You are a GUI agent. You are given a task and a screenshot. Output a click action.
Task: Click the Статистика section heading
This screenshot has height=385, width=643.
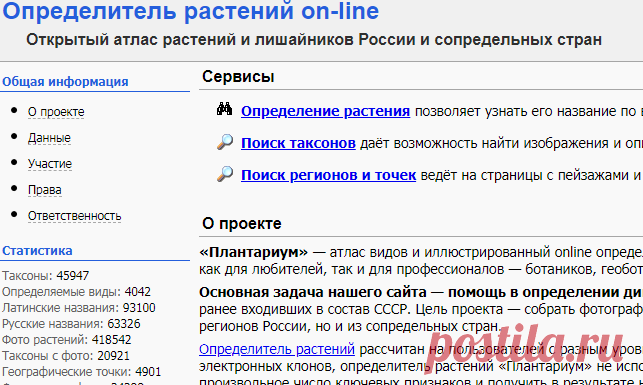pyautogui.click(x=37, y=251)
